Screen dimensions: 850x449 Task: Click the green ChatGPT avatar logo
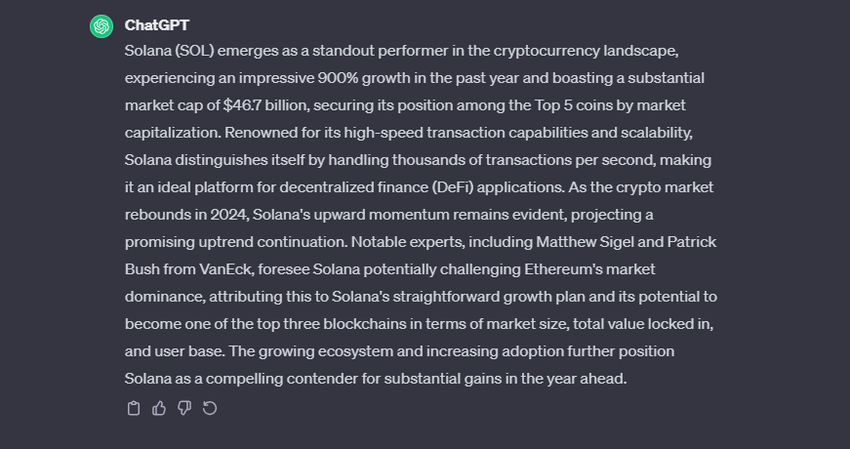point(101,26)
